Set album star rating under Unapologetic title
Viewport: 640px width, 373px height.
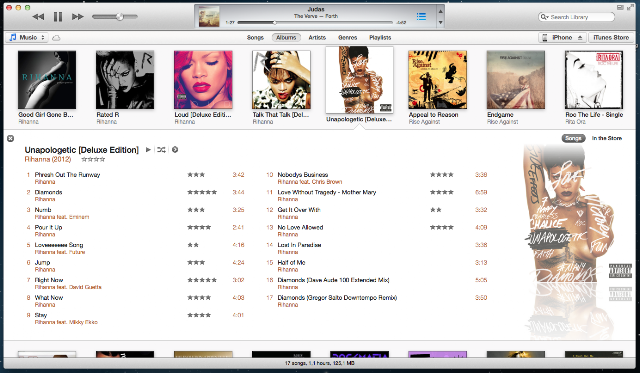(93, 160)
